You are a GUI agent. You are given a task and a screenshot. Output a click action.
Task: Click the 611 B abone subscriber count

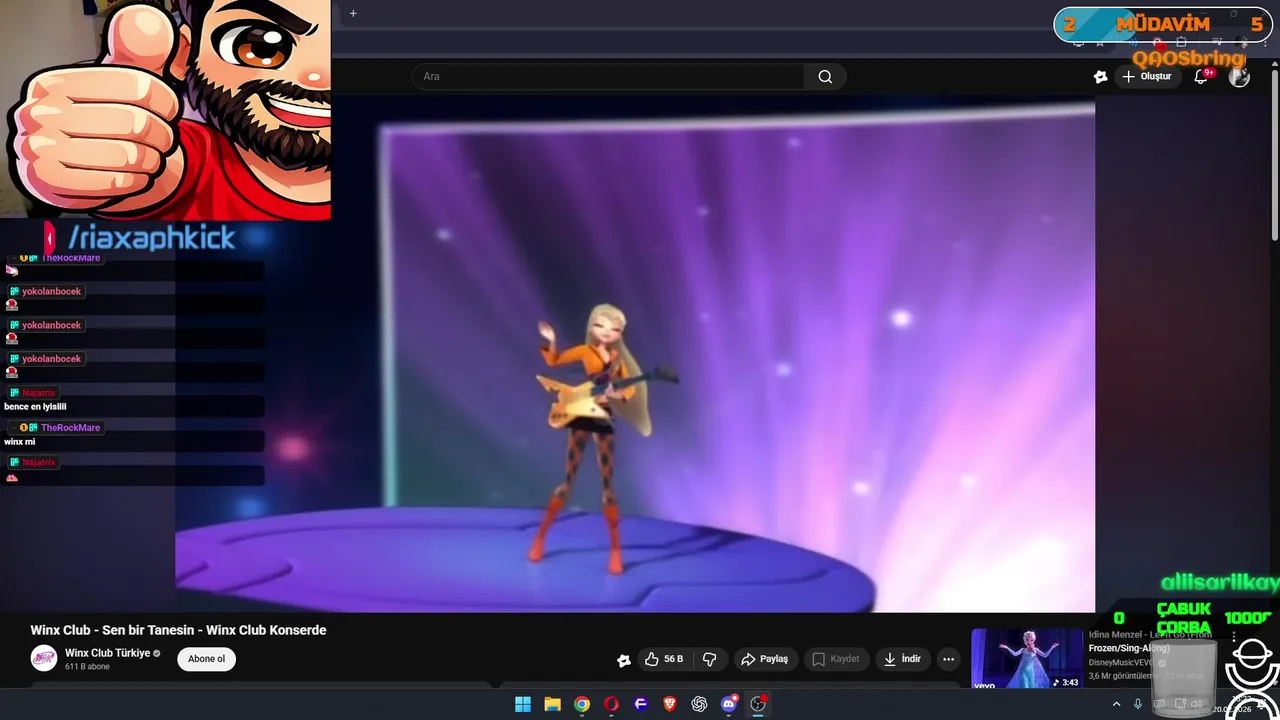point(87,667)
